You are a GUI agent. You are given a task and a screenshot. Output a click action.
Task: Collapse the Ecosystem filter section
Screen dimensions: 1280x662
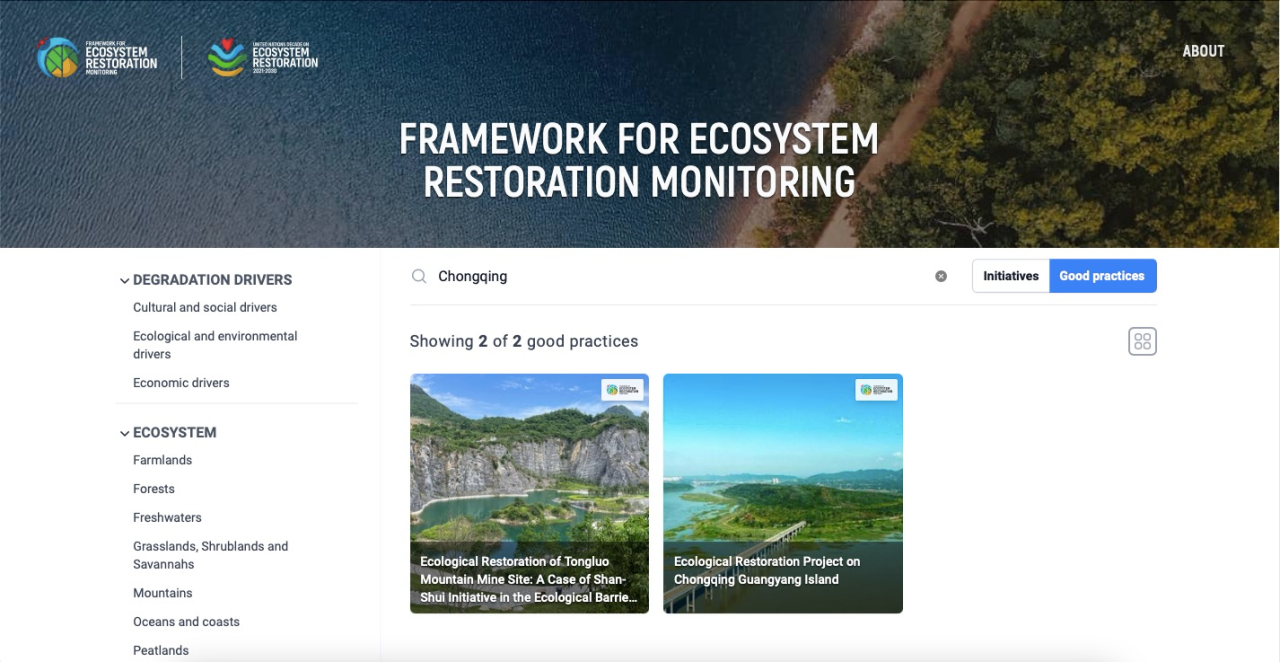coord(125,433)
